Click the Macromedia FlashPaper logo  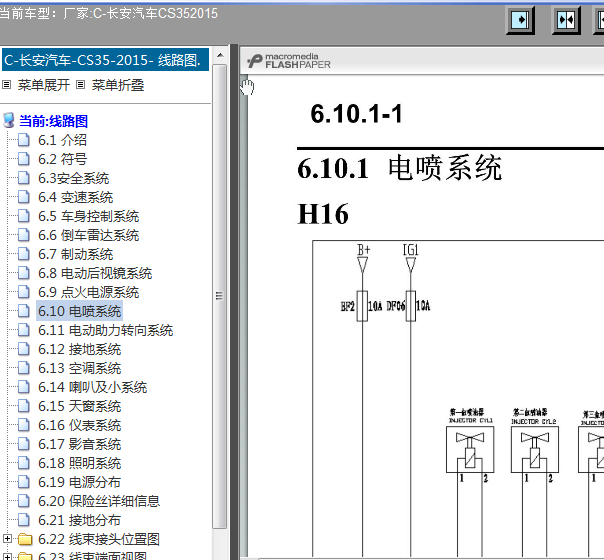coord(289,61)
